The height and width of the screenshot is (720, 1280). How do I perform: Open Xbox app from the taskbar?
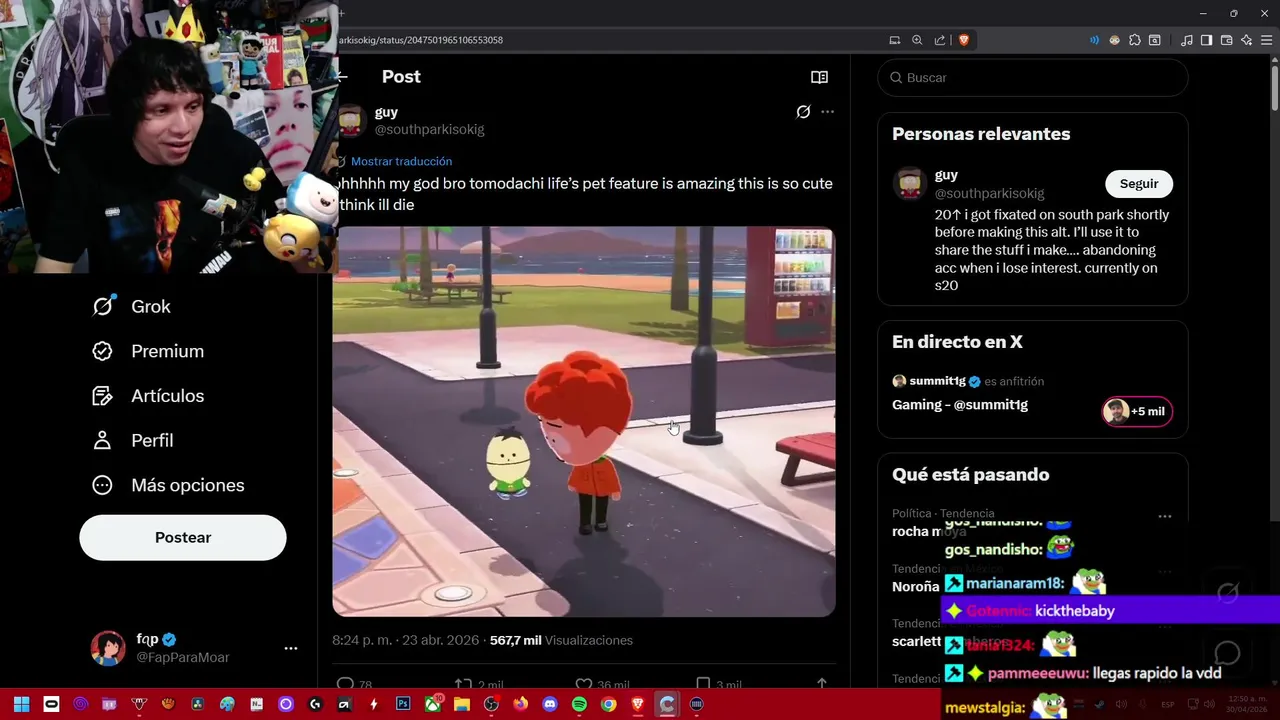pyautogui.click(x=433, y=704)
